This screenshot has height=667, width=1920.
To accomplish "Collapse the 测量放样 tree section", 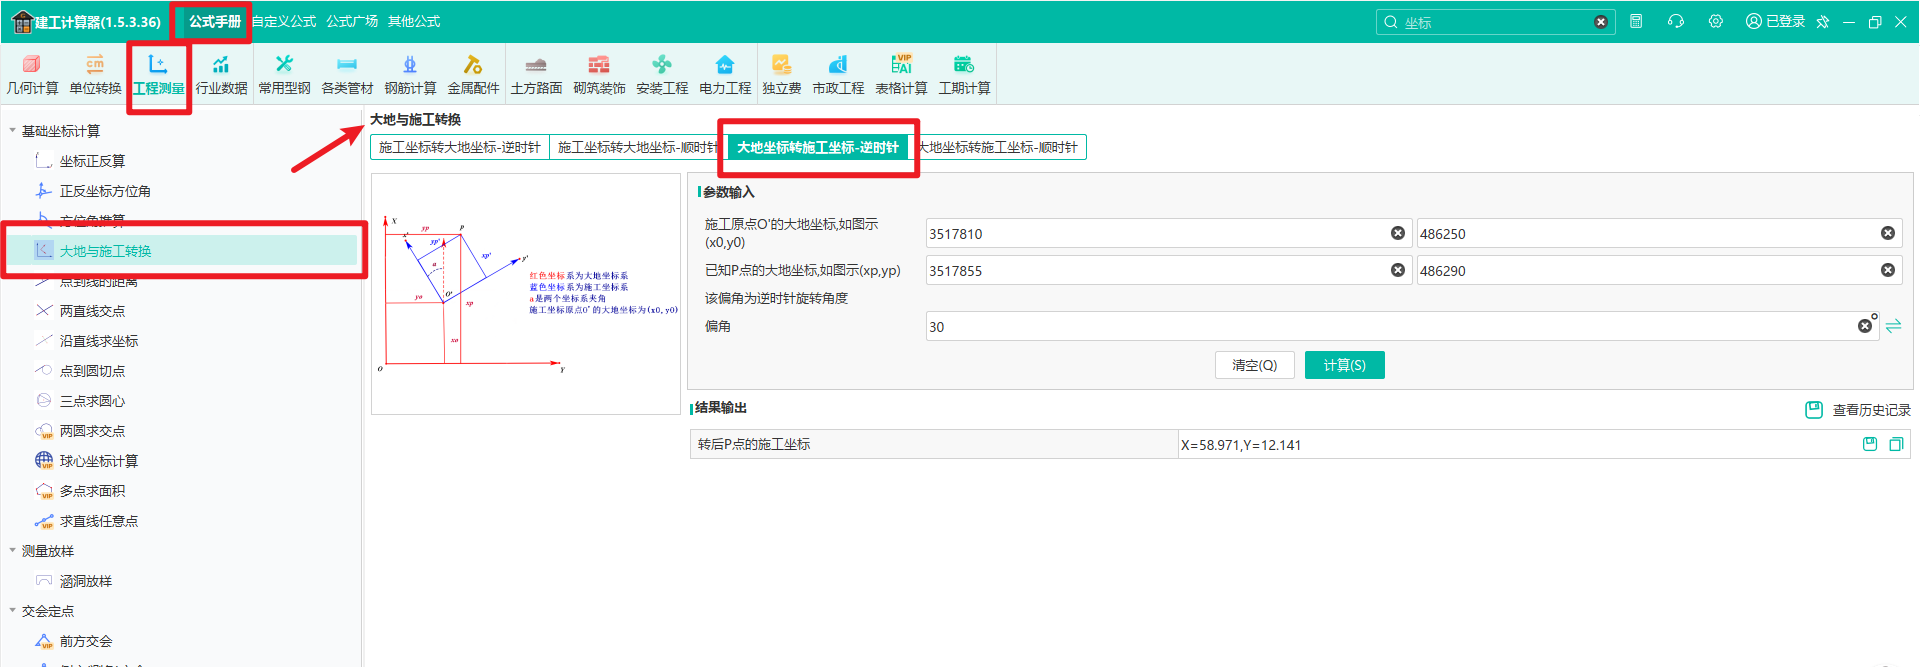I will click(12, 551).
